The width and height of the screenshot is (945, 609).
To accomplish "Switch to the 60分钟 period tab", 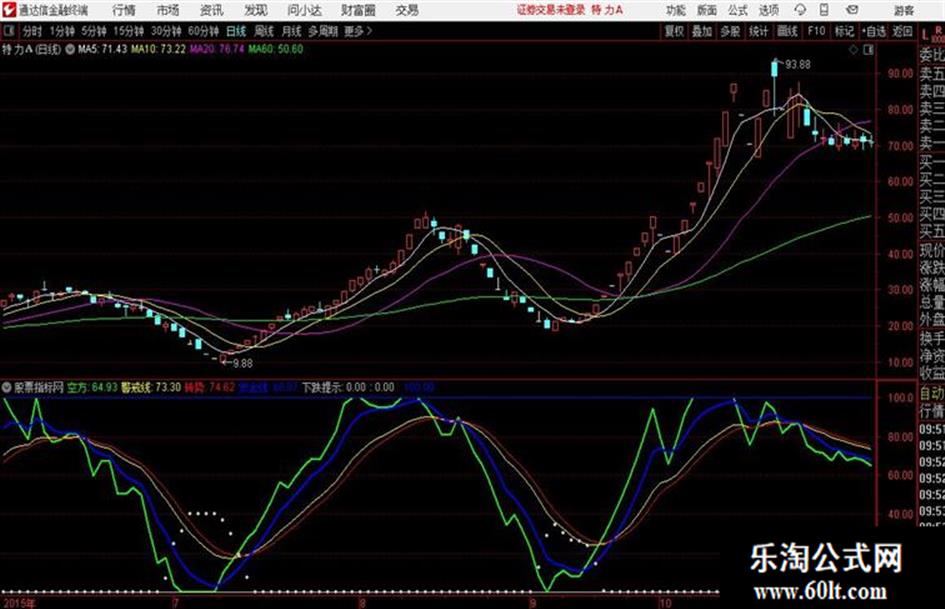I will click(x=203, y=31).
